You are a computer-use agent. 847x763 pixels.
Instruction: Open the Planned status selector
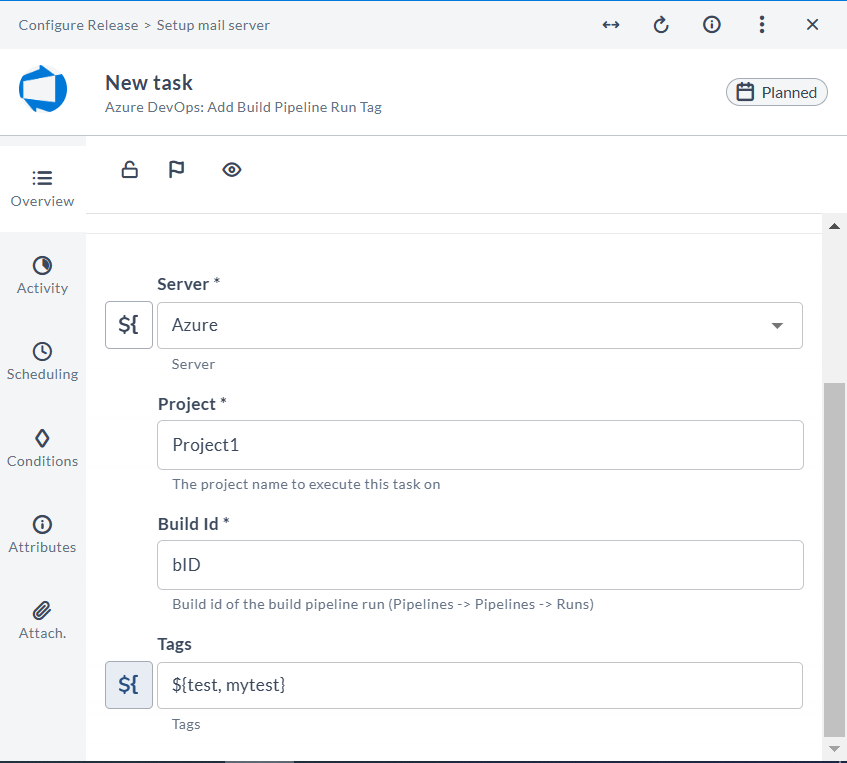776,92
